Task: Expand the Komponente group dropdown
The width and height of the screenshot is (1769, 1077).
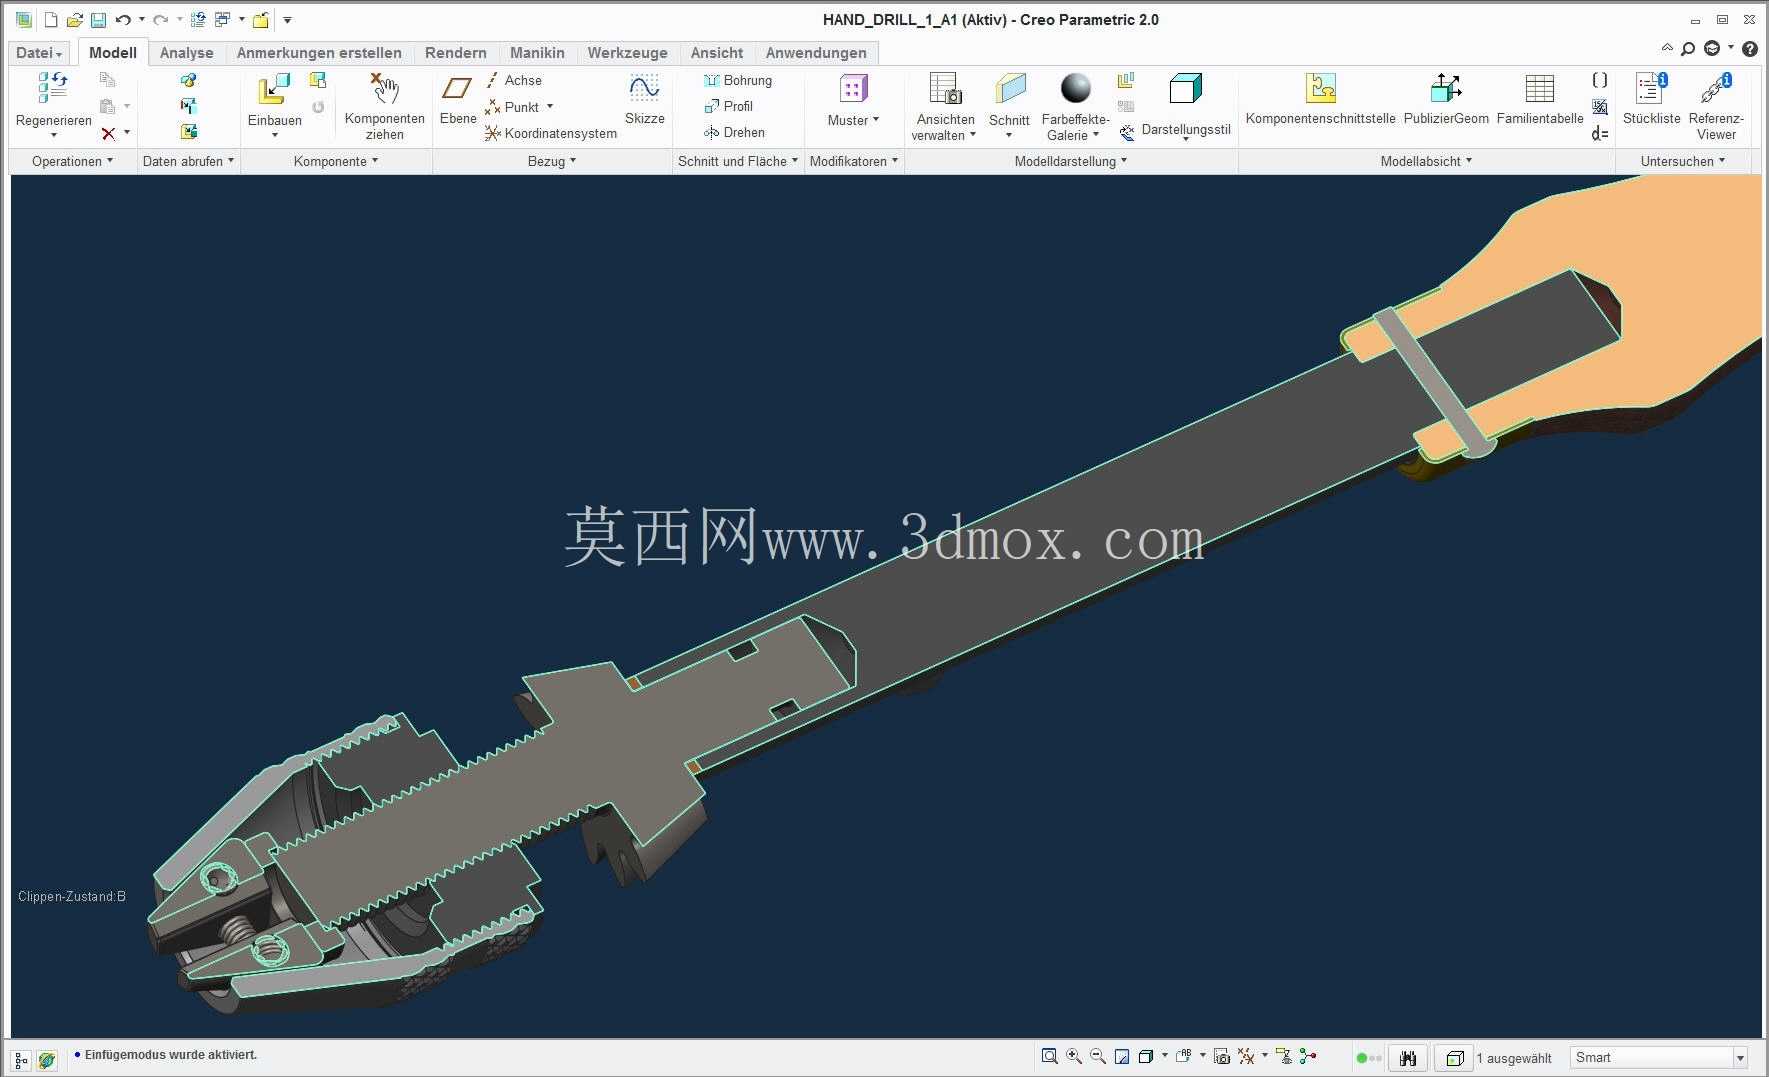Action: 336,161
